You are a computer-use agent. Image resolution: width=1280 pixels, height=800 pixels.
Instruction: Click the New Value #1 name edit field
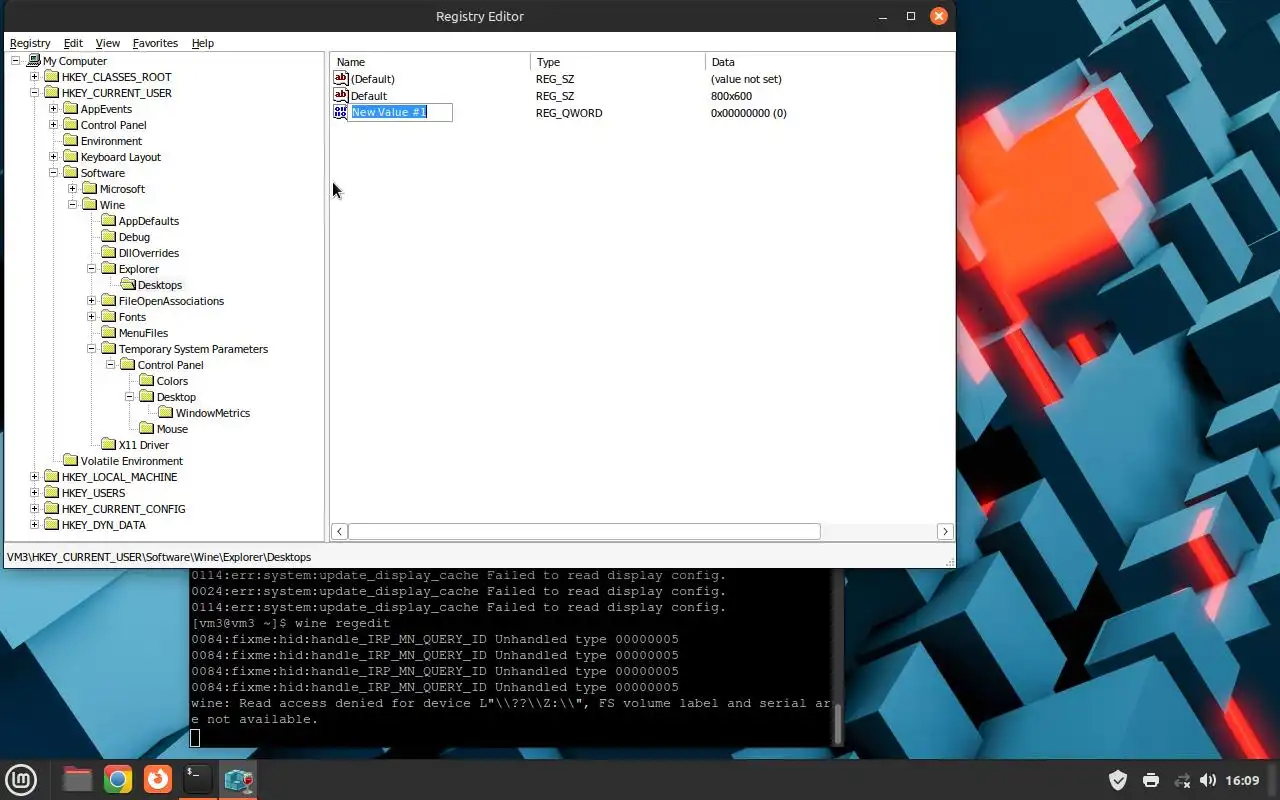401,112
